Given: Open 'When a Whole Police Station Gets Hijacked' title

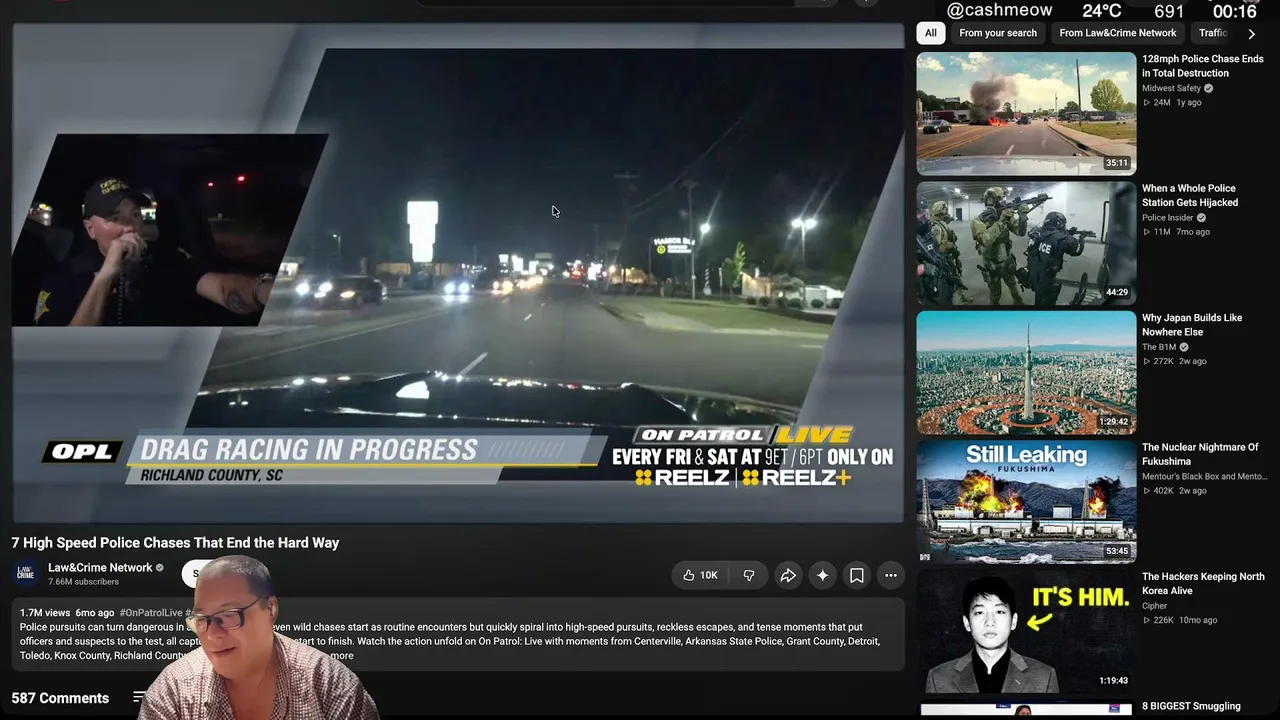Looking at the screenshot, I should (x=1190, y=195).
